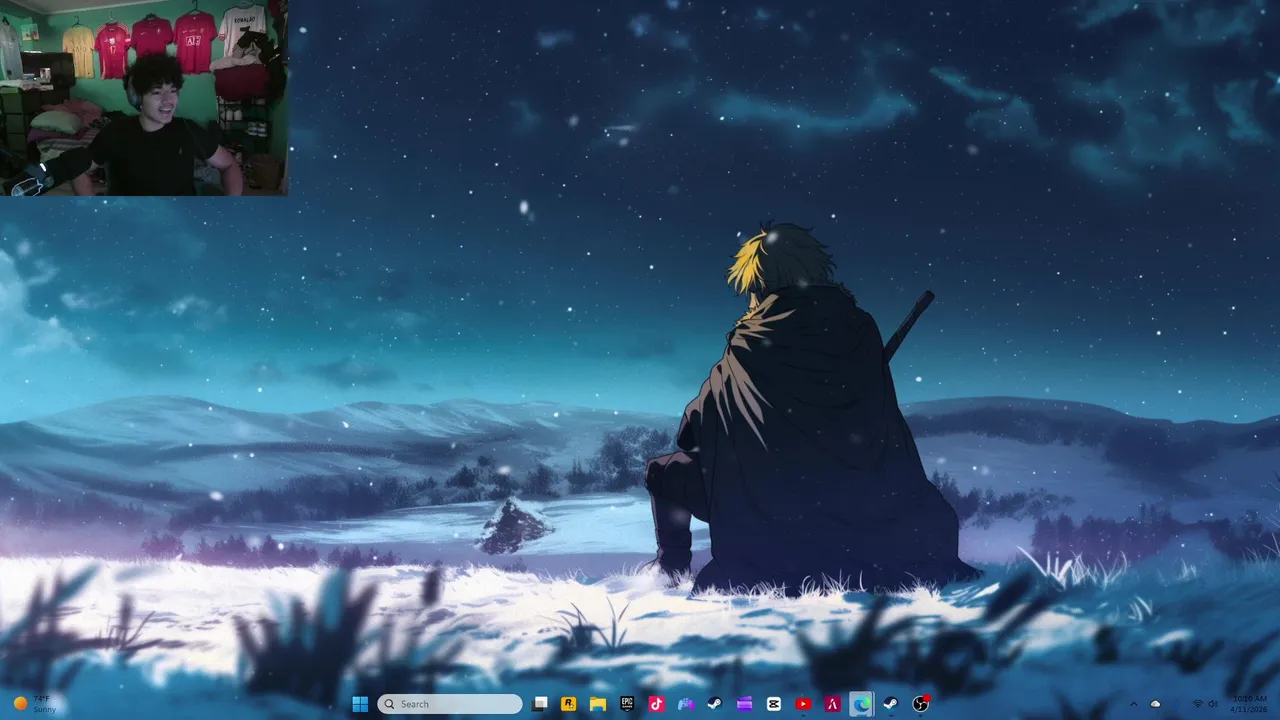Screen dimensions: 1280x720
Task: Open the game controller app icon
Action: tap(685, 704)
